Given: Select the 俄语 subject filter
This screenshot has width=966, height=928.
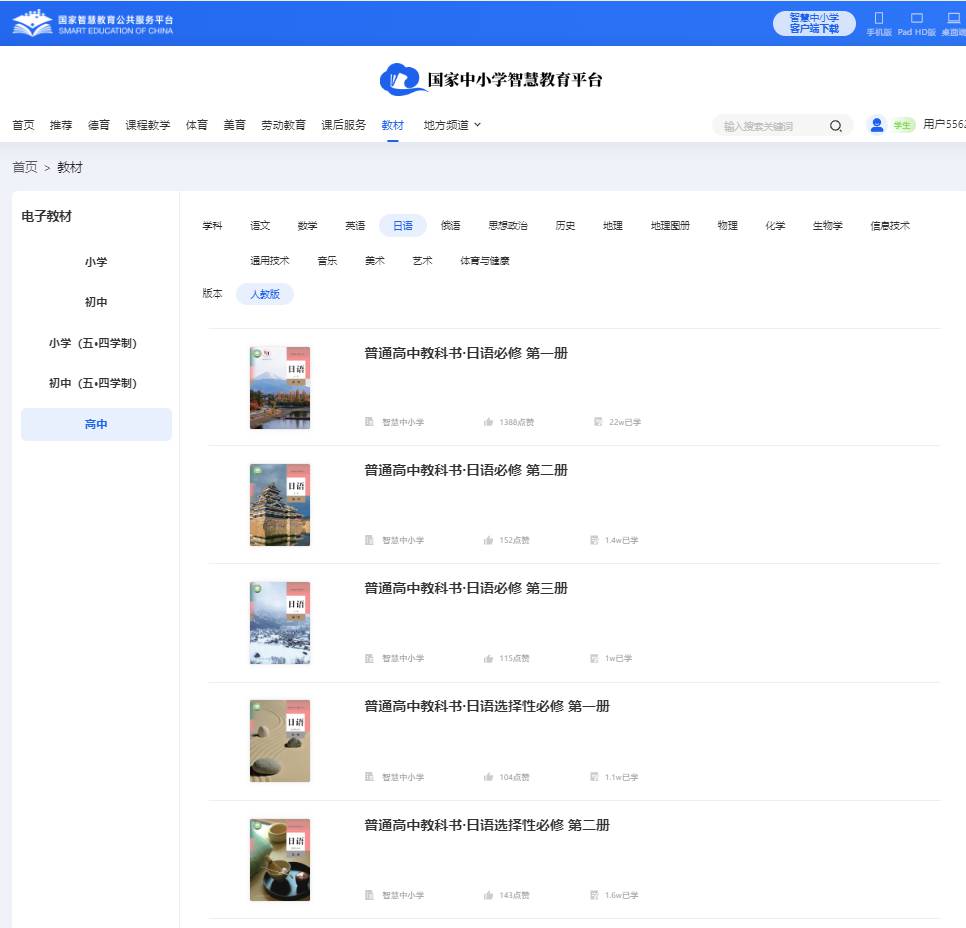Looking at the screenshot, I should point(451,225).
